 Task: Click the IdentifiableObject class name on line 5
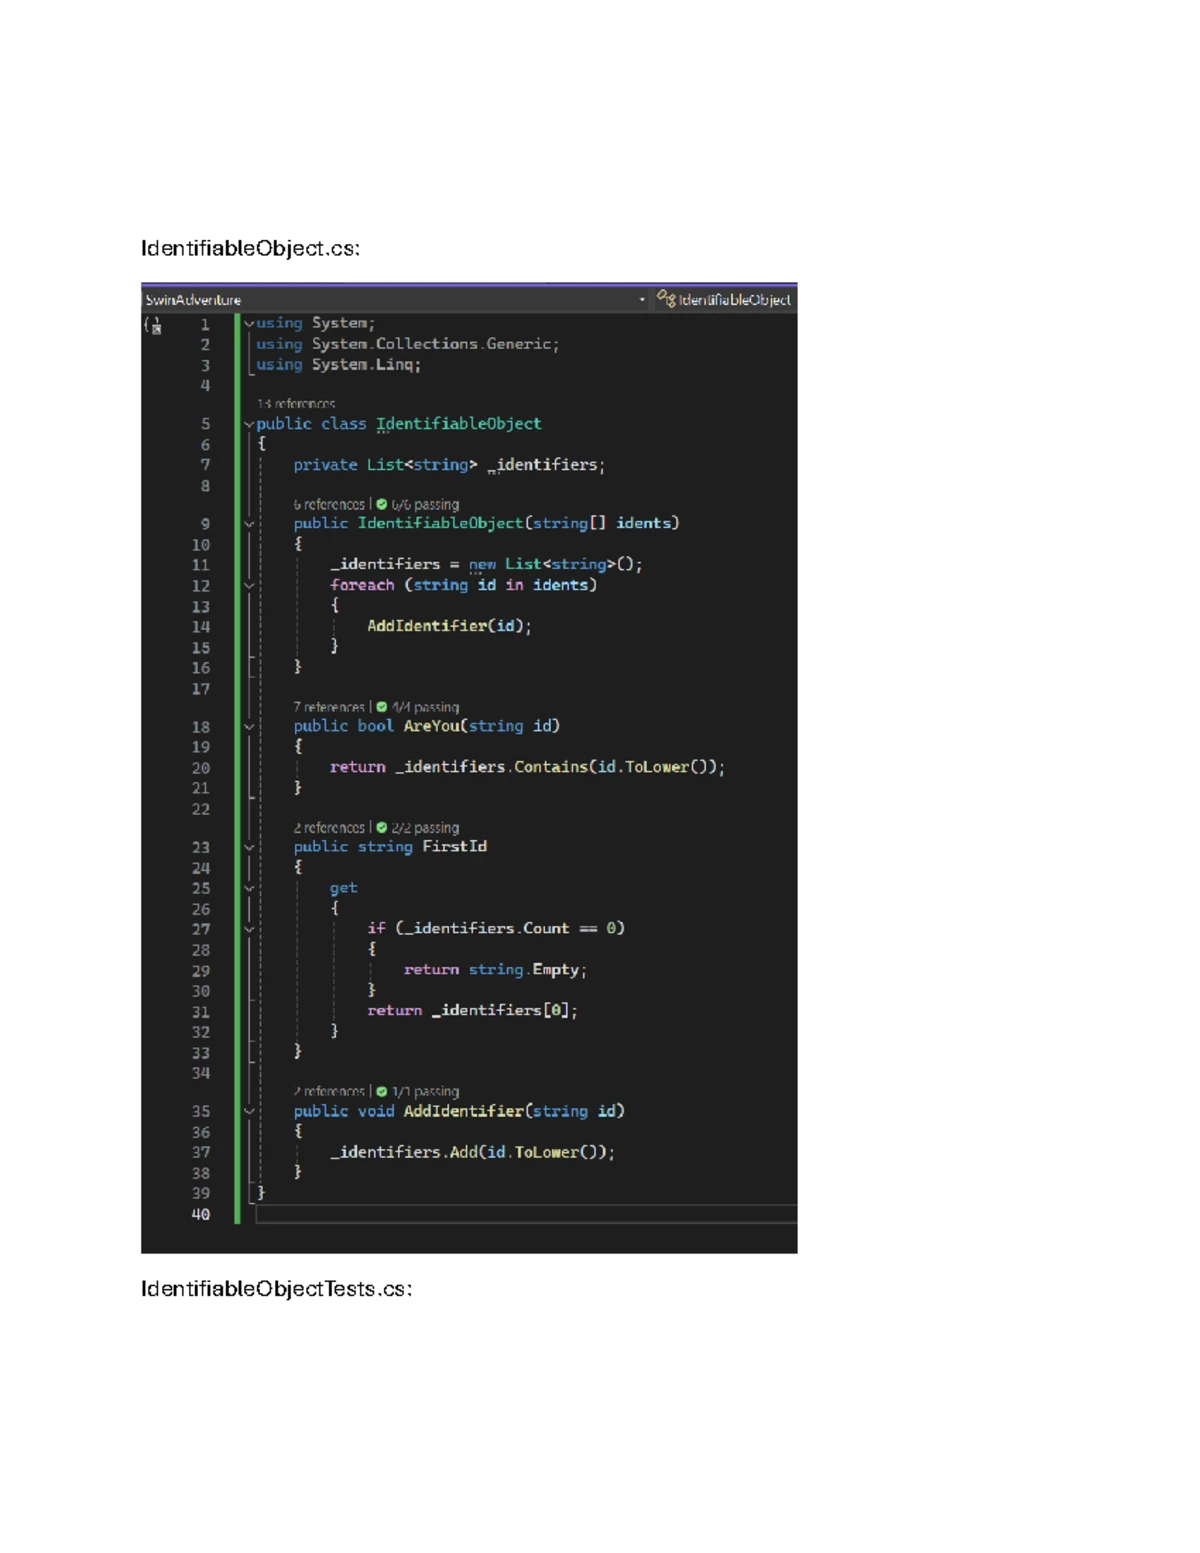459,424
